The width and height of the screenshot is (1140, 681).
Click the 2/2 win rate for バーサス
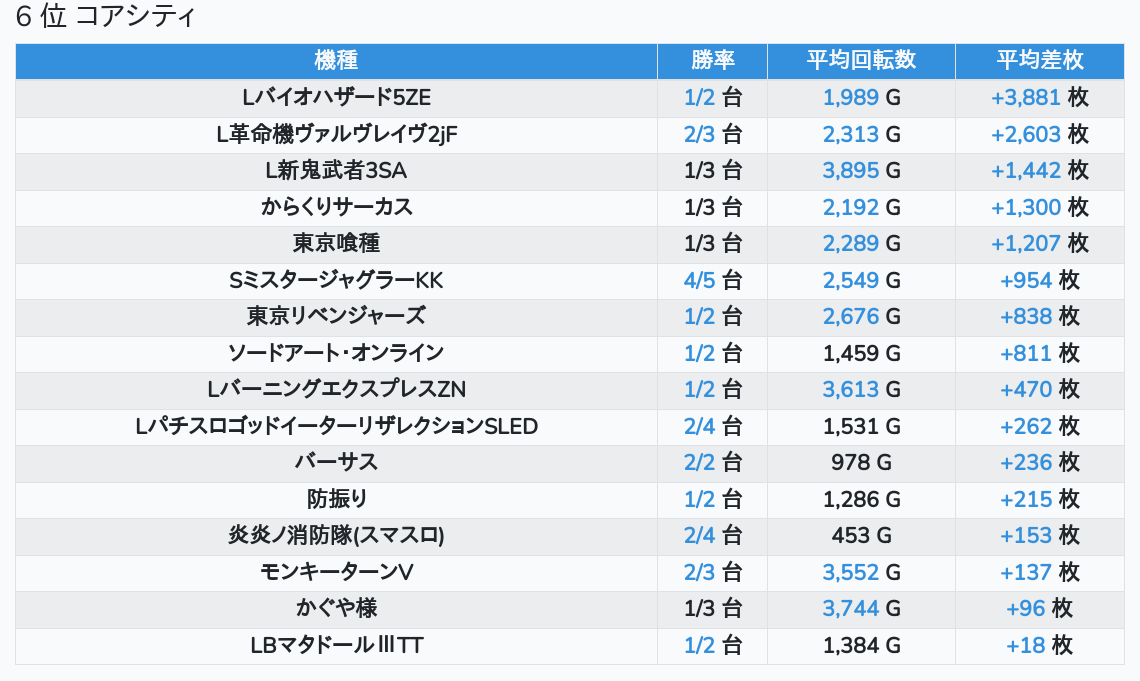click(700, 462)
